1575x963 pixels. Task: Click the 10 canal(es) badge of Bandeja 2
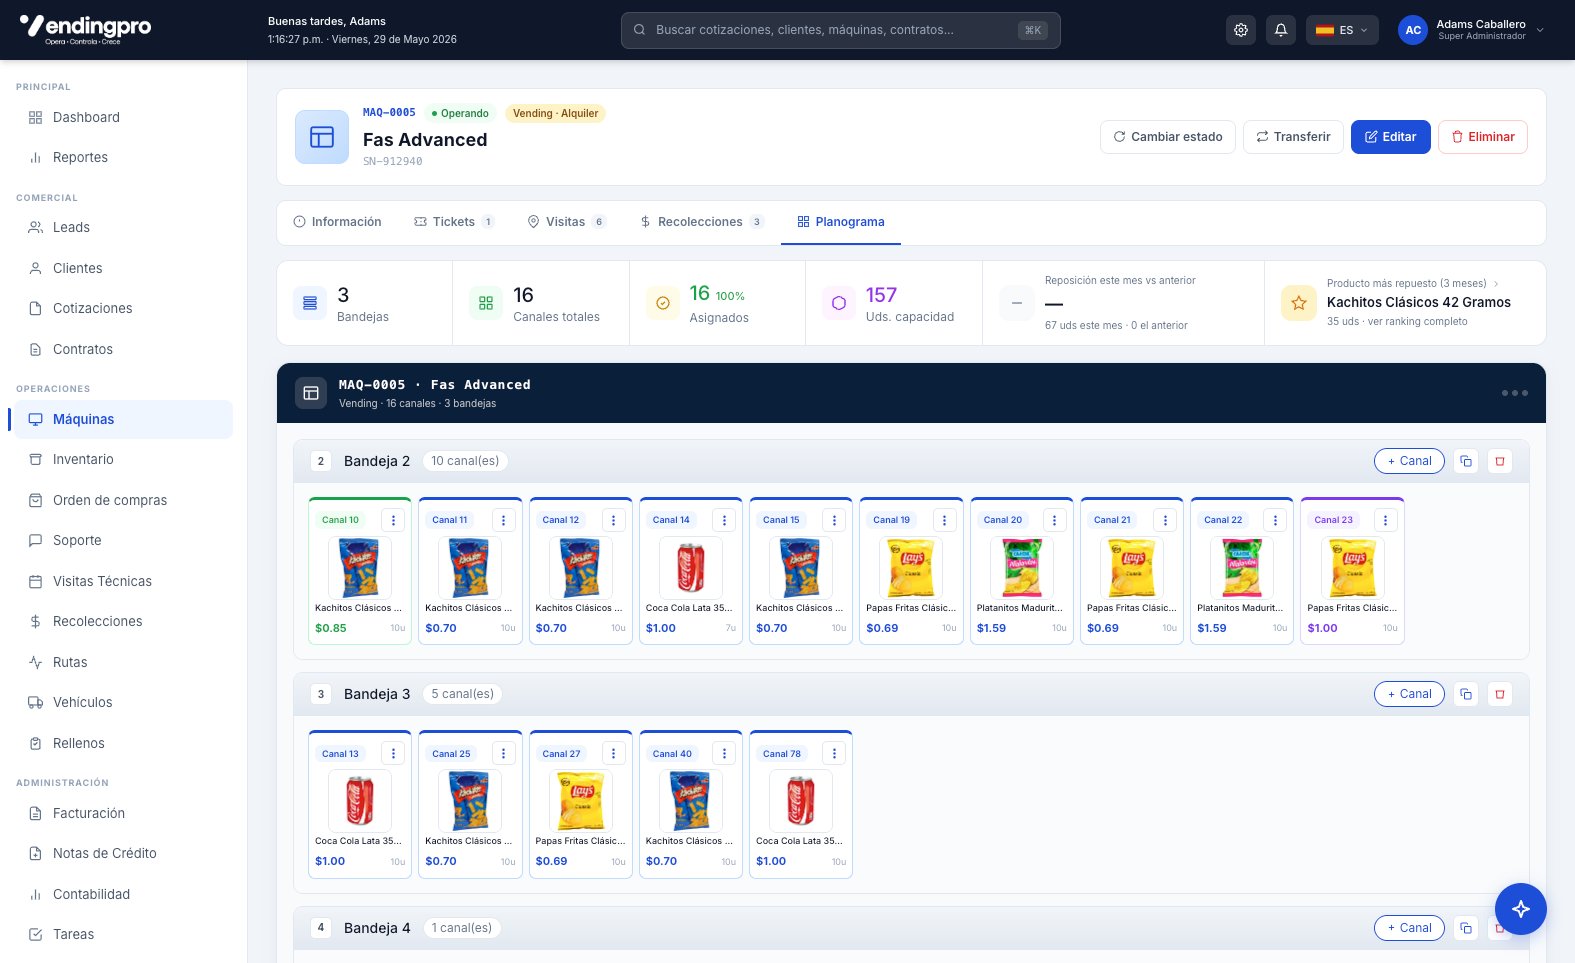(465, 461)
